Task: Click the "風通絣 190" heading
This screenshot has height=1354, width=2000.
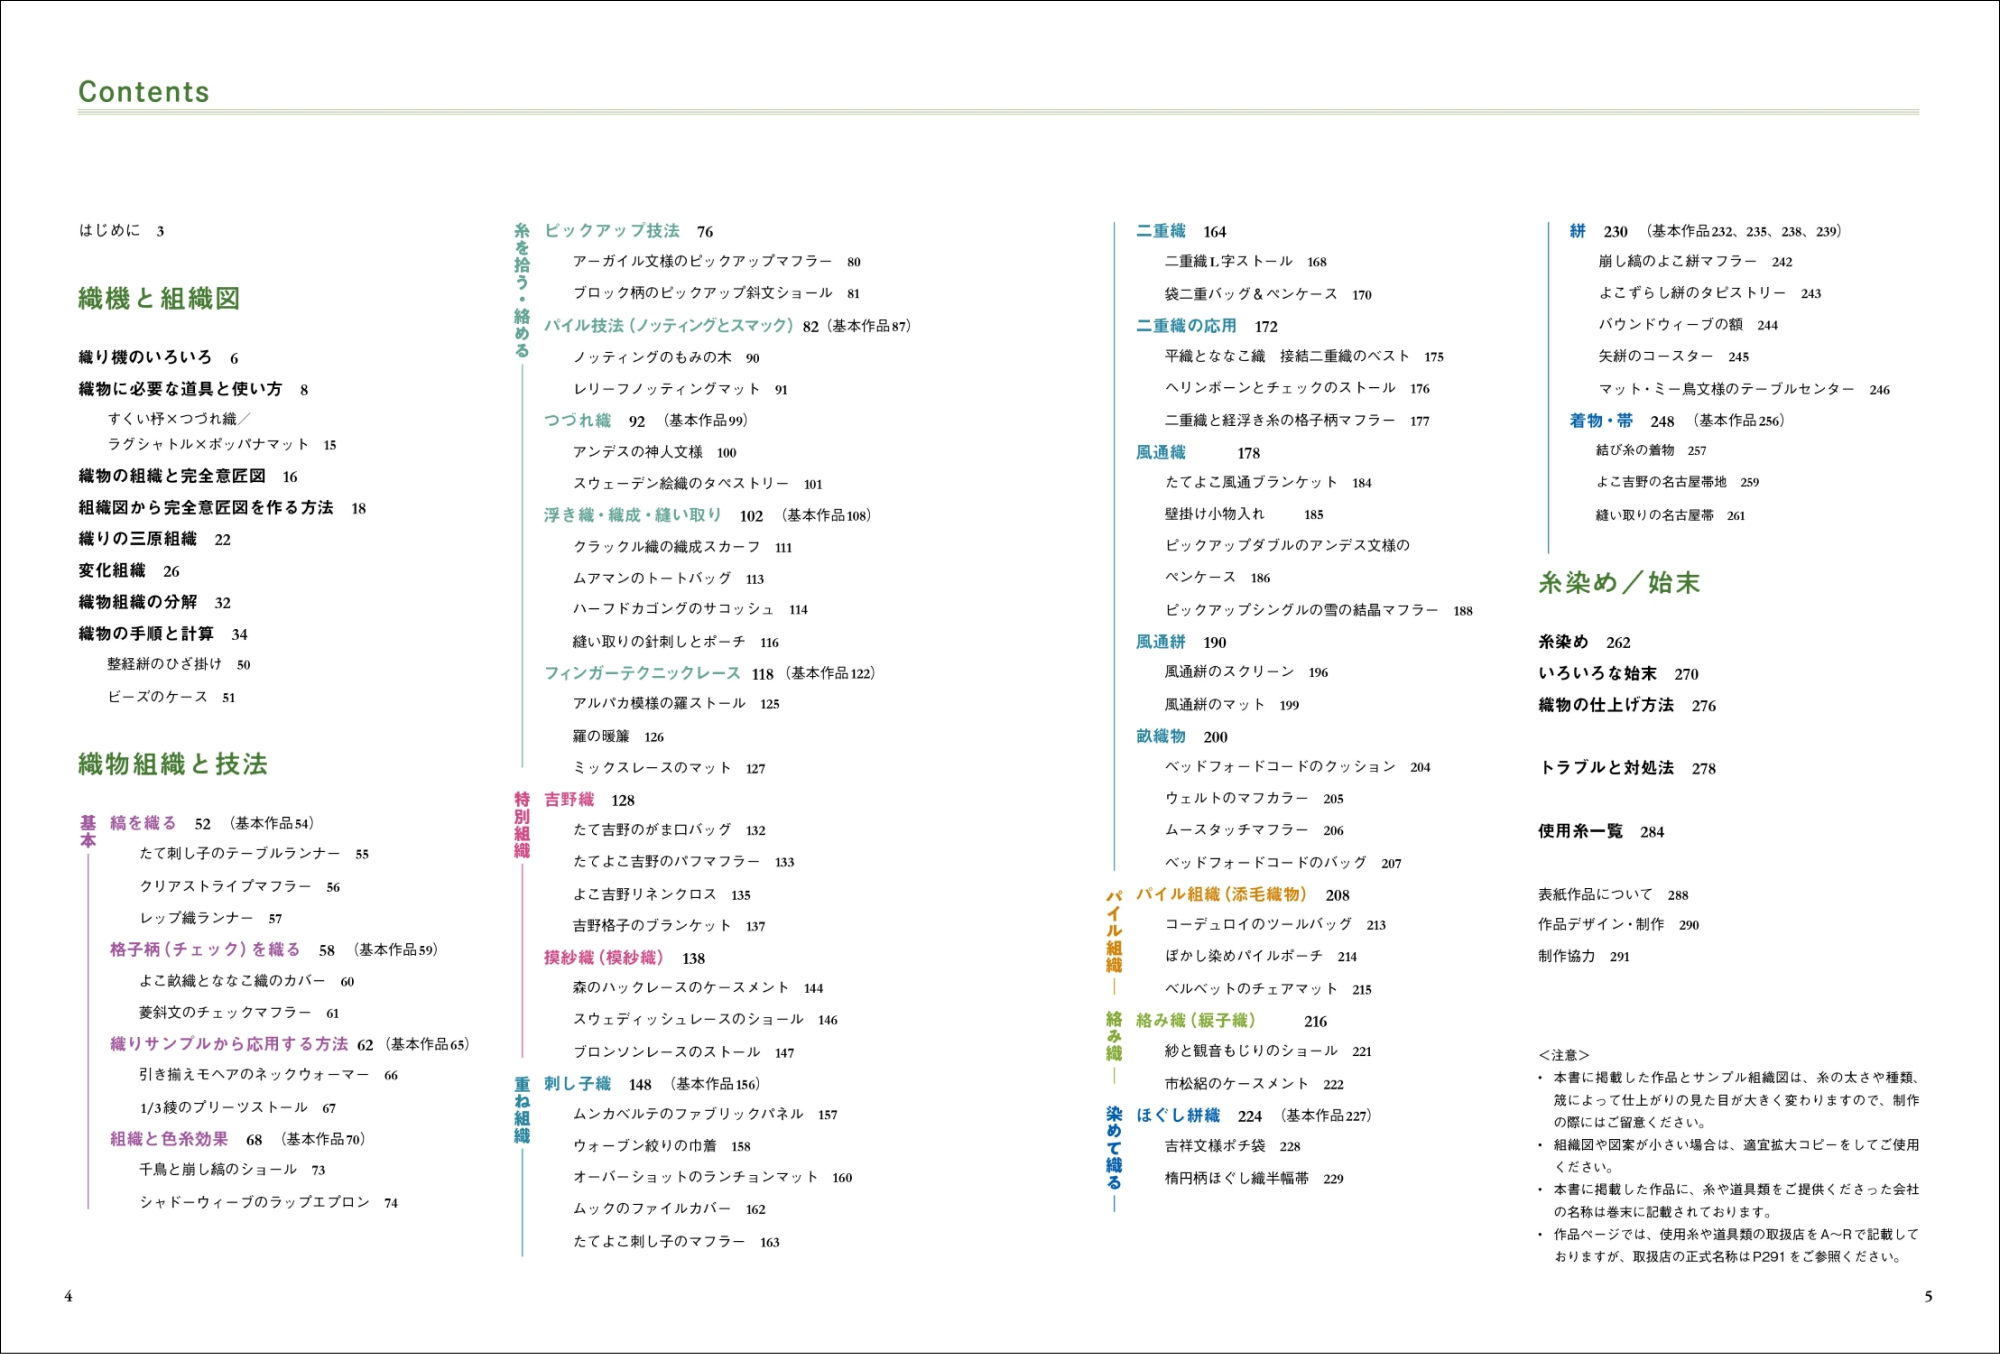Action: tap(1179, 642)
